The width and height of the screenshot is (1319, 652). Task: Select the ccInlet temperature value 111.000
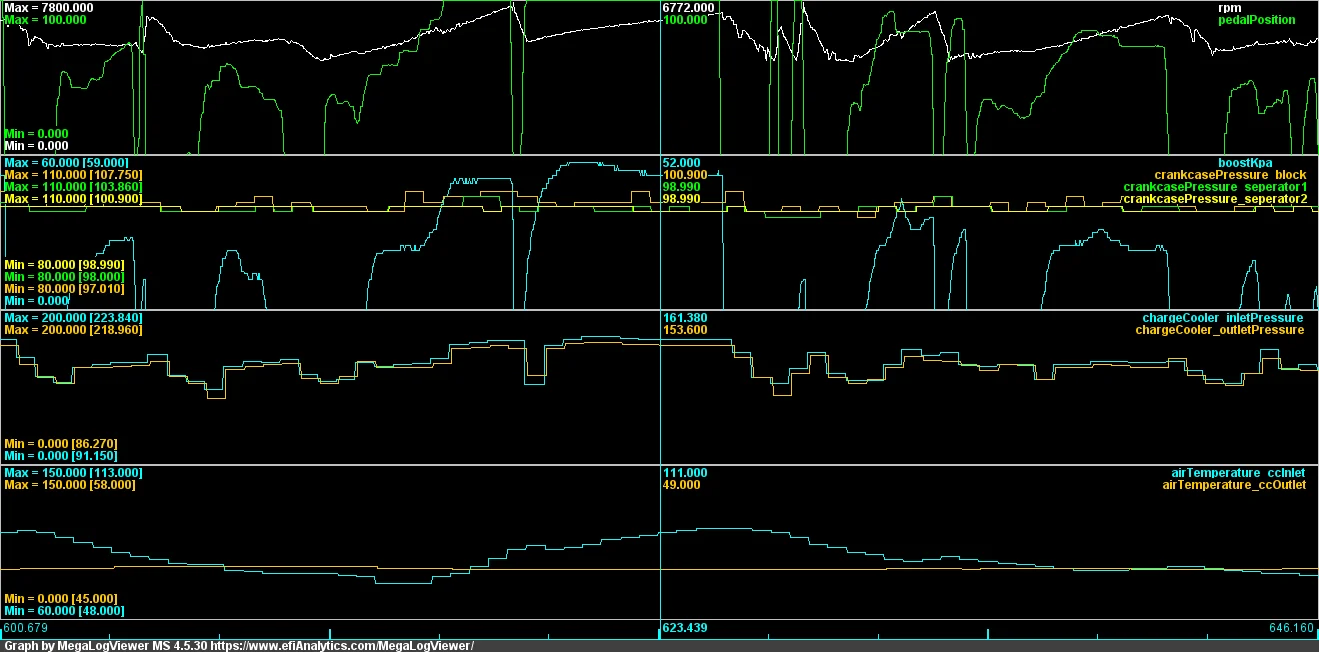pos(685,473)
